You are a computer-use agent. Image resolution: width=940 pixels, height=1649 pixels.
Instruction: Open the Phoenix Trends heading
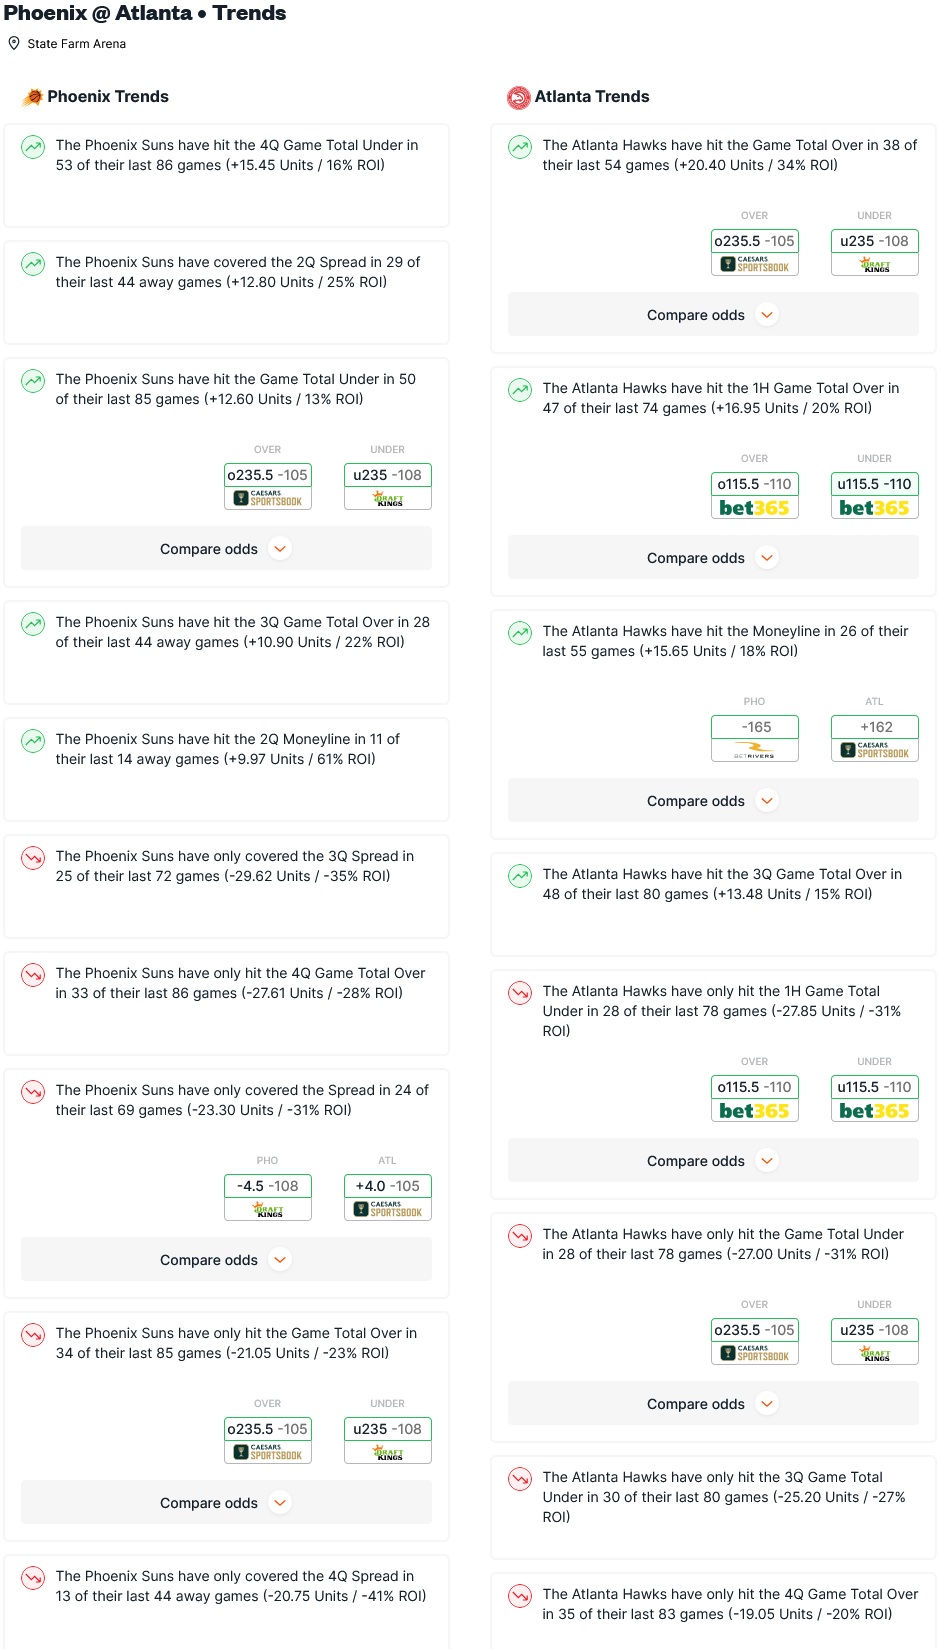(x=108, y=97)
